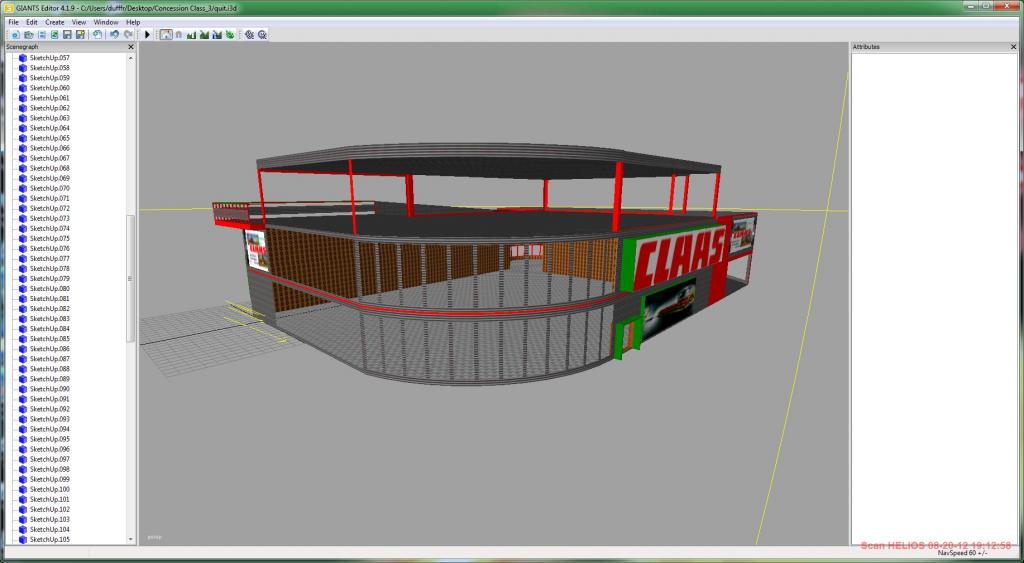Click the first gear-like toolbar icon
Viewport: 1024px width, 563px height.
[249, 35]
